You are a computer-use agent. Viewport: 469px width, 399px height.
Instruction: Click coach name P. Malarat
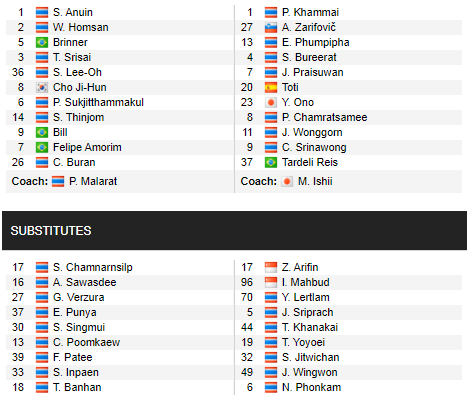coord(93,182)
